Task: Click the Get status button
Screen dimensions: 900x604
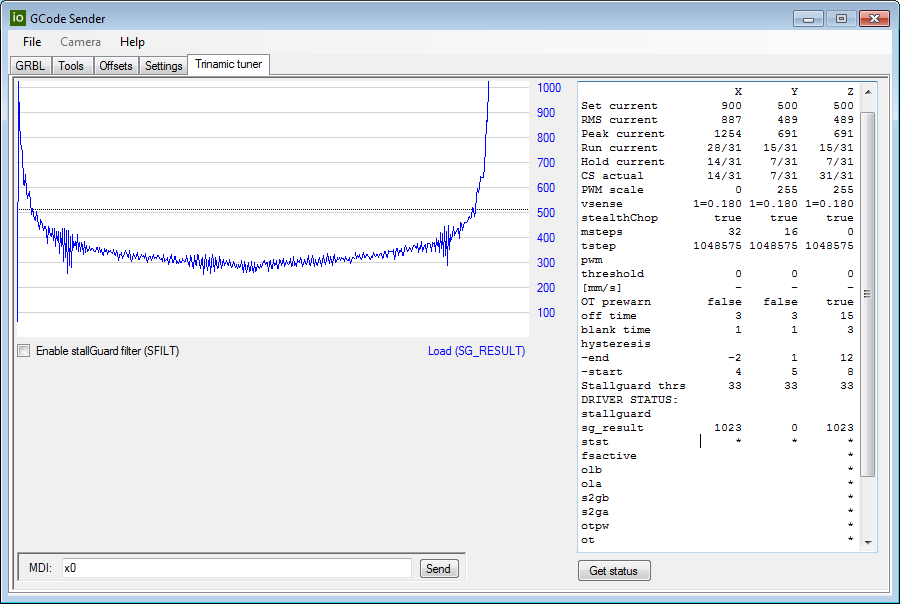Action: click(614, 571)
